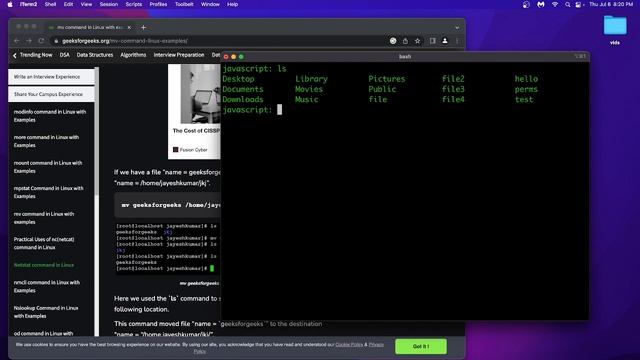
Task: Open the browser three-dot menu
Action: coord(457,41)
